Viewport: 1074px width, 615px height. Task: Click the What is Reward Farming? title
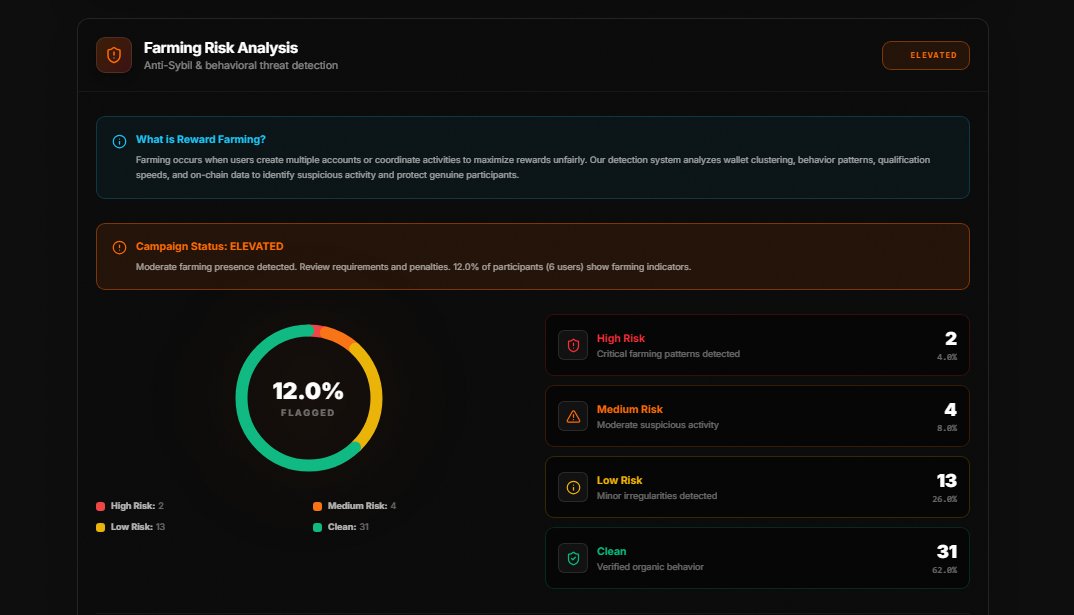coord(201,139)
